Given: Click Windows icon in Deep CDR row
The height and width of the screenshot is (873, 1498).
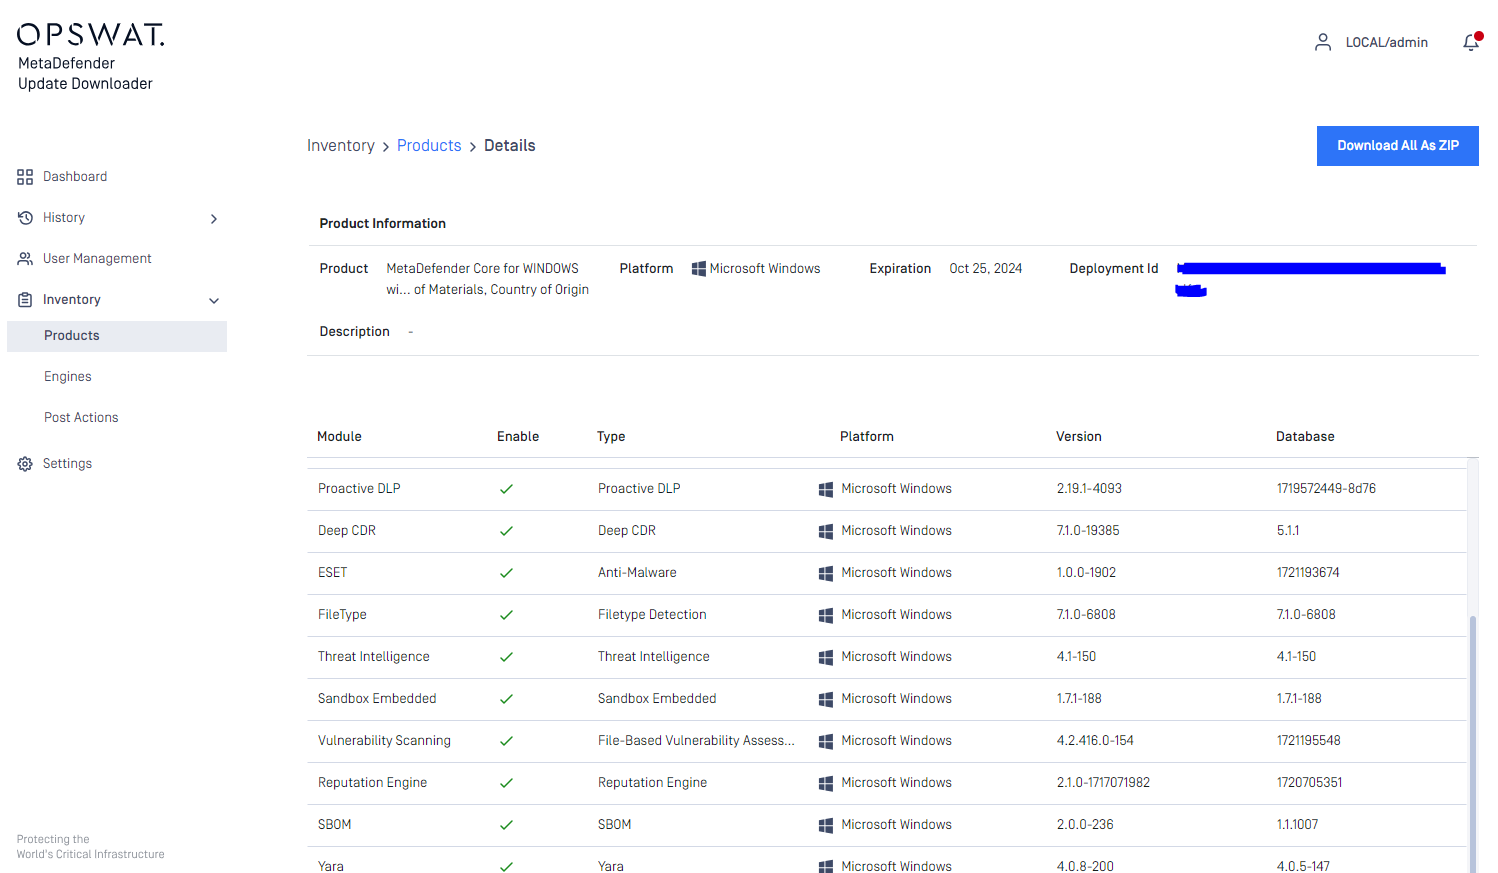Looking at the screenshot, I should [826, 531].
